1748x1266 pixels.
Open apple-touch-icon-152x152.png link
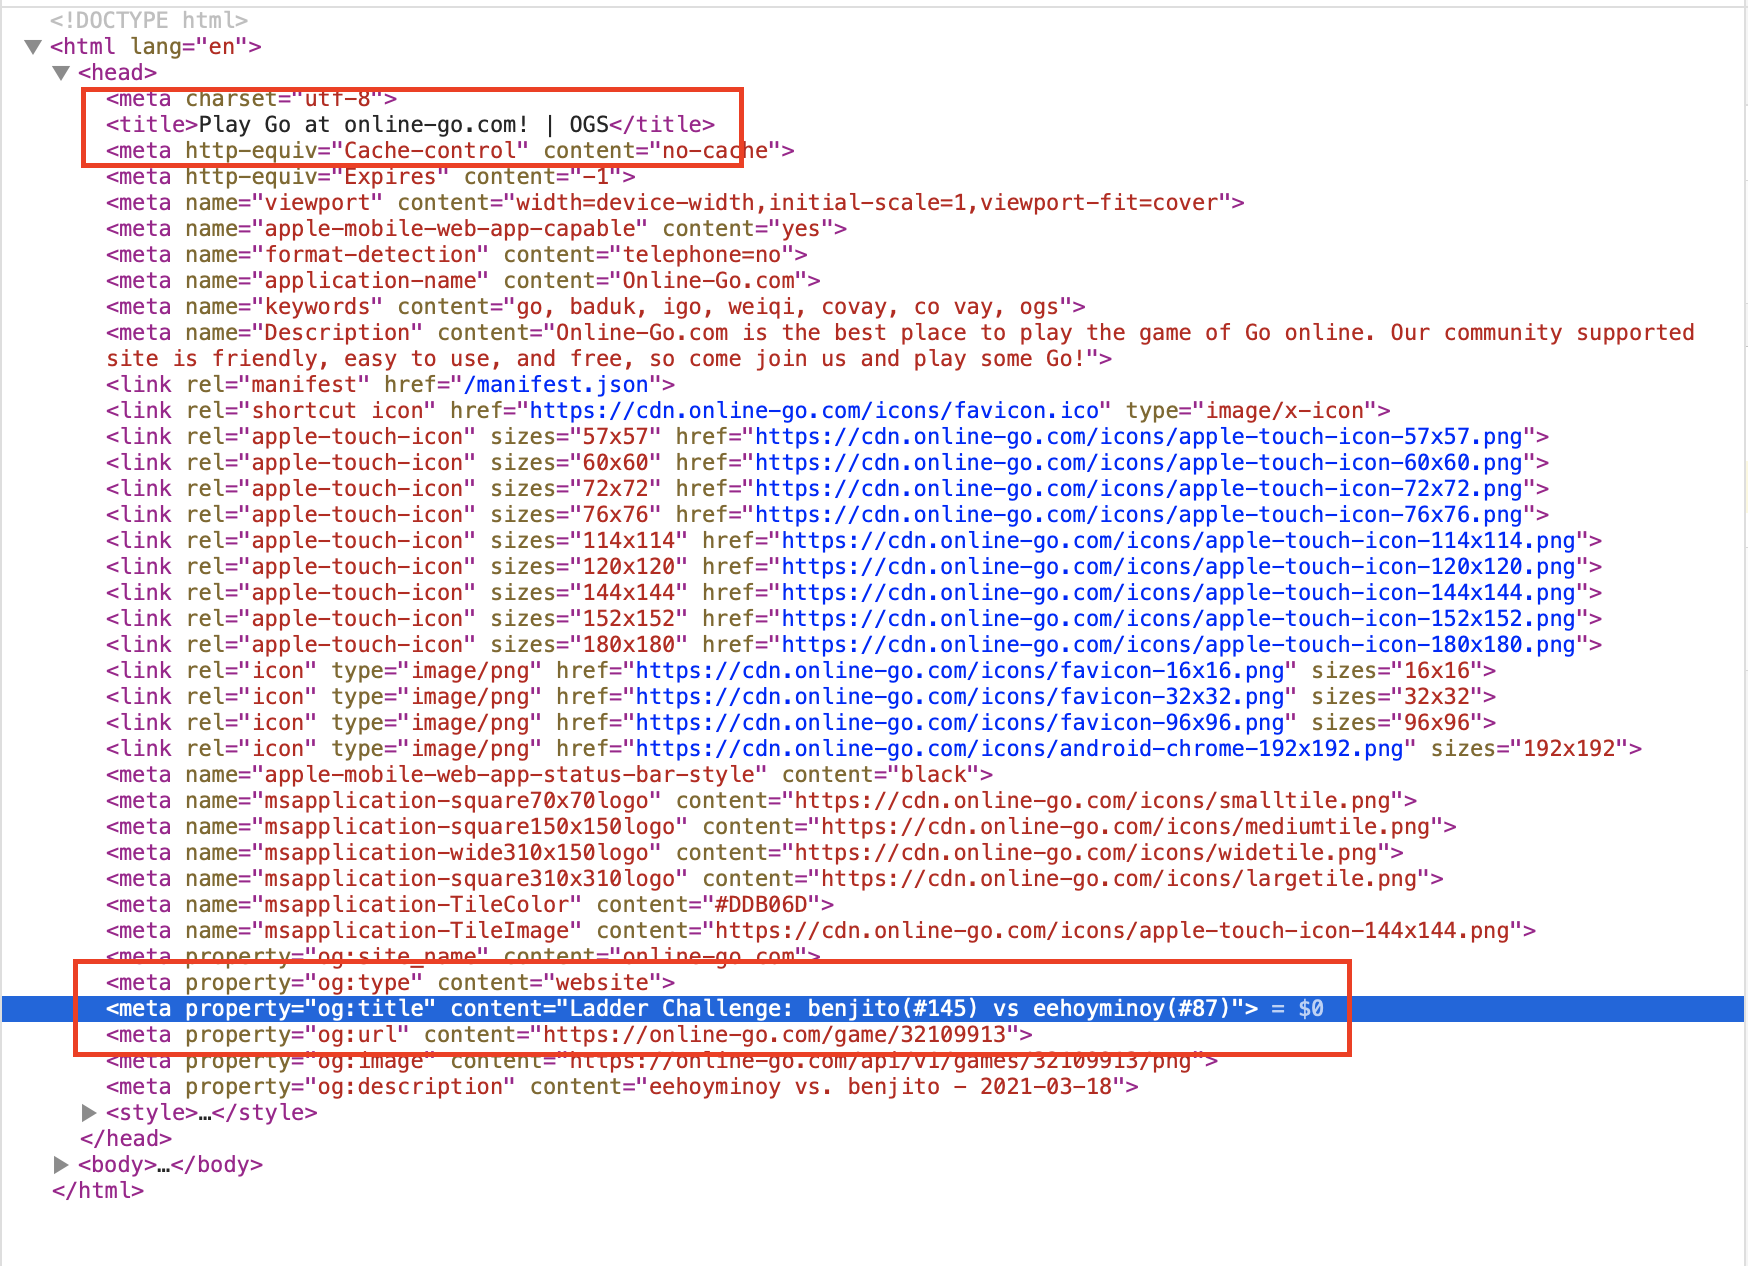tap(1178, 619)
